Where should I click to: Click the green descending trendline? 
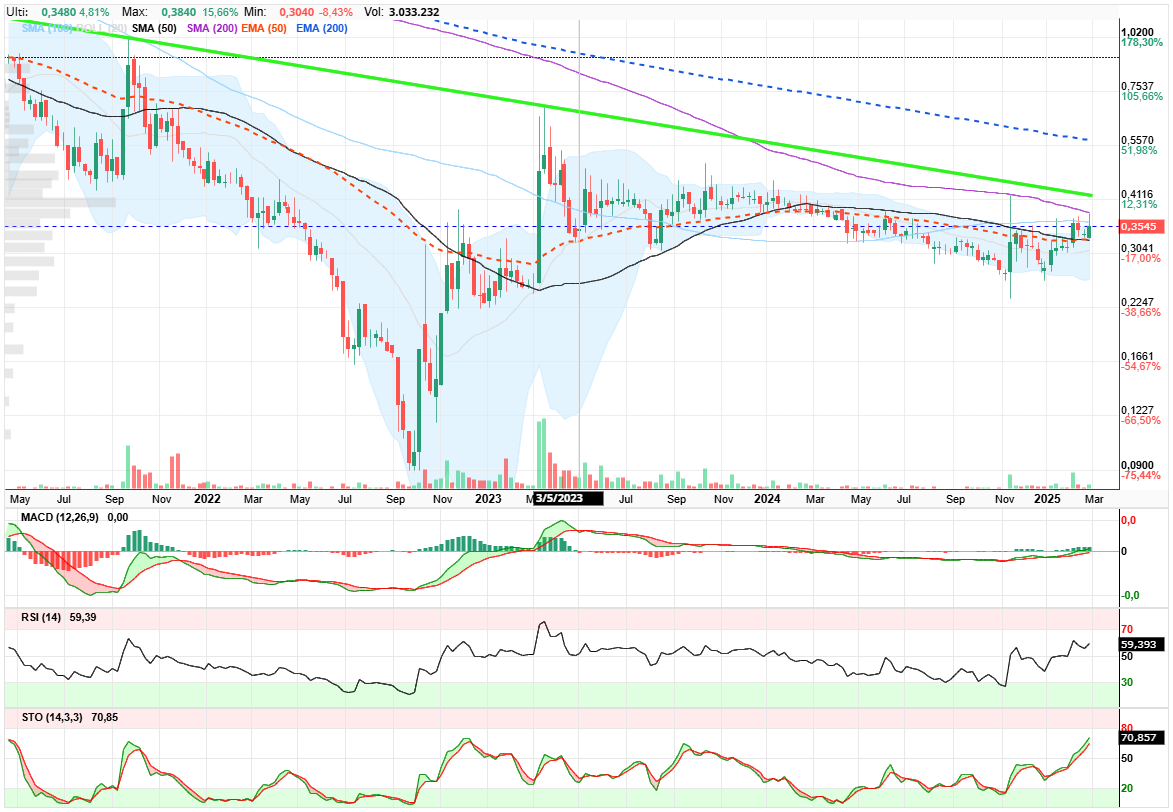[554, 110]
